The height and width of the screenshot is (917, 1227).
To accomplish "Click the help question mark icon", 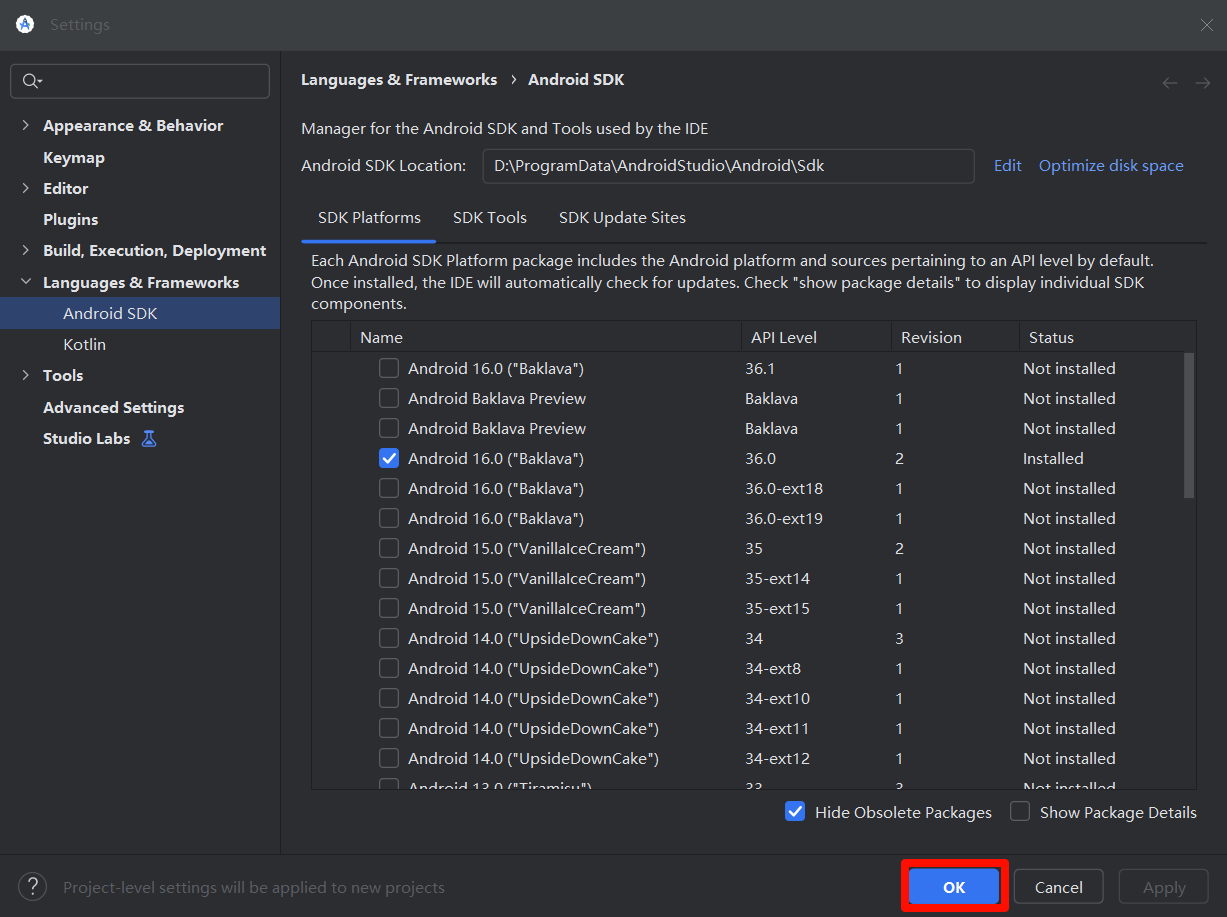I will (x=33, y=886).
